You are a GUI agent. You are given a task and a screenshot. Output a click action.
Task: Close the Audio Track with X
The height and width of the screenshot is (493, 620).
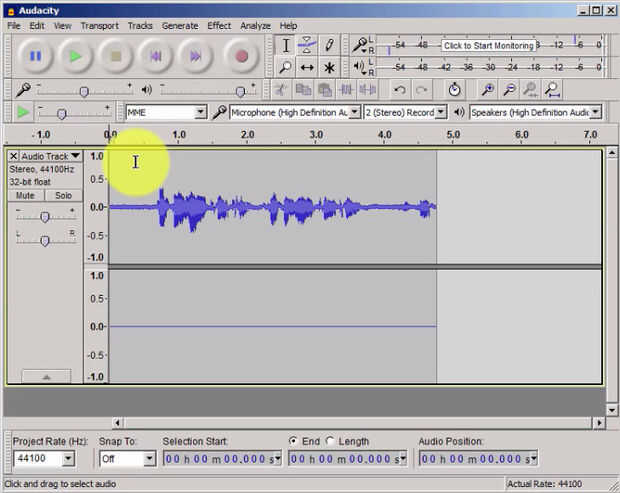pos(13,157)
